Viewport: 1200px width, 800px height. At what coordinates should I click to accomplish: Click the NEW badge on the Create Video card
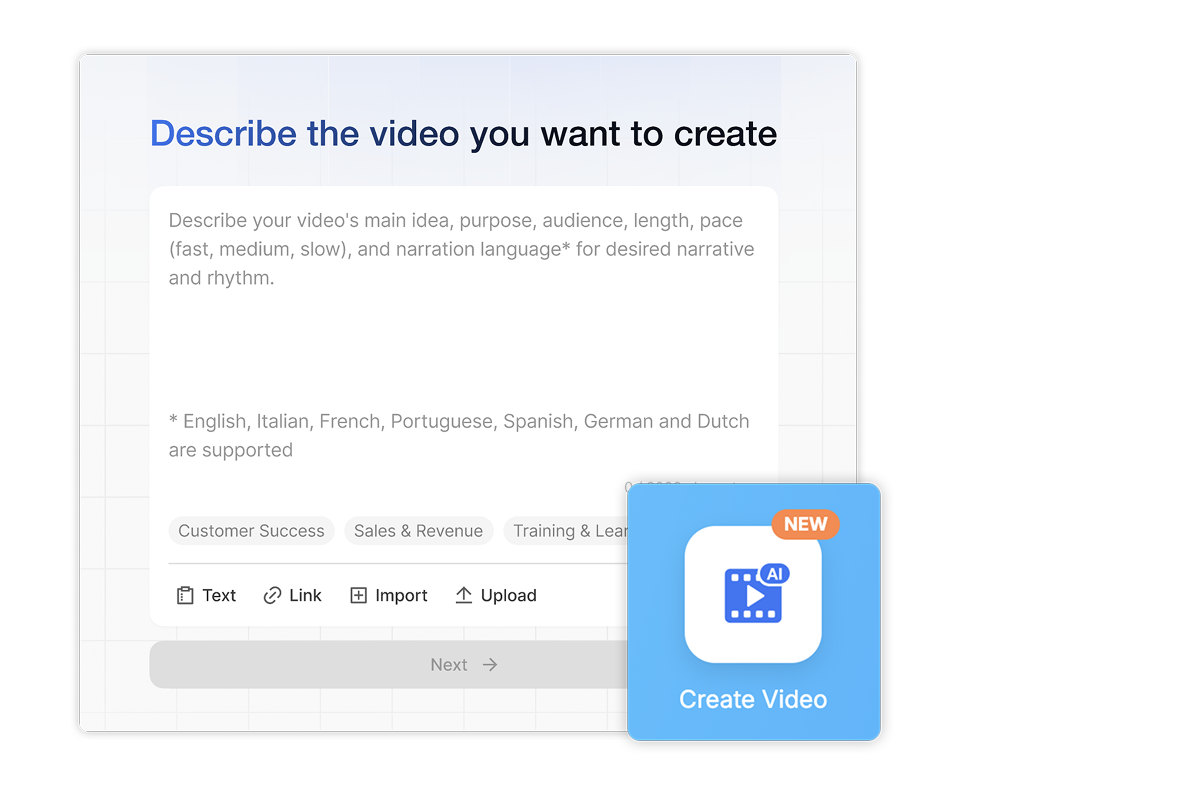pyautogui.click(x=806, y=524)
